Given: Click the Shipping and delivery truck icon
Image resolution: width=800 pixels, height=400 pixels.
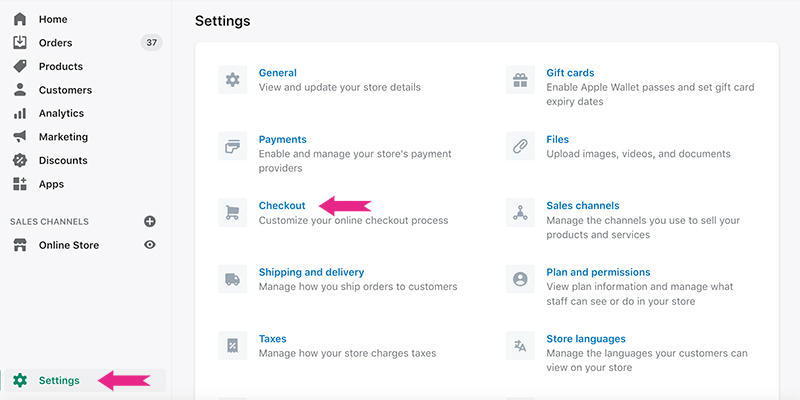Looking at the screenshot, I should pos(232,279).
